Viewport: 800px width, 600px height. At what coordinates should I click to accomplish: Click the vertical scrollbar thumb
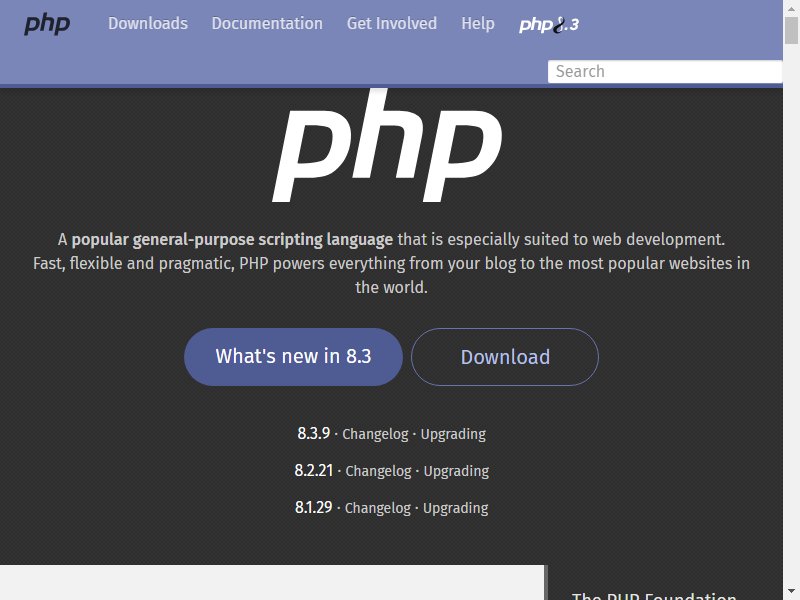(x=791, y=31)
